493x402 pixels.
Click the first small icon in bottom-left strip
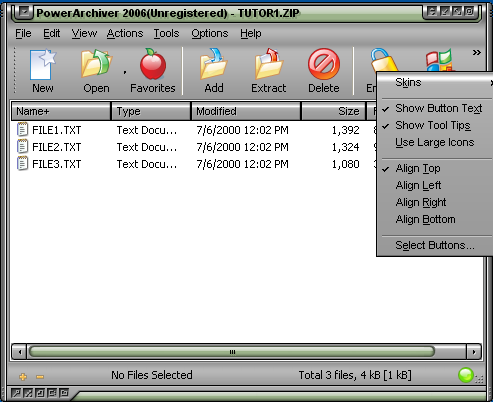coord(16,393)
